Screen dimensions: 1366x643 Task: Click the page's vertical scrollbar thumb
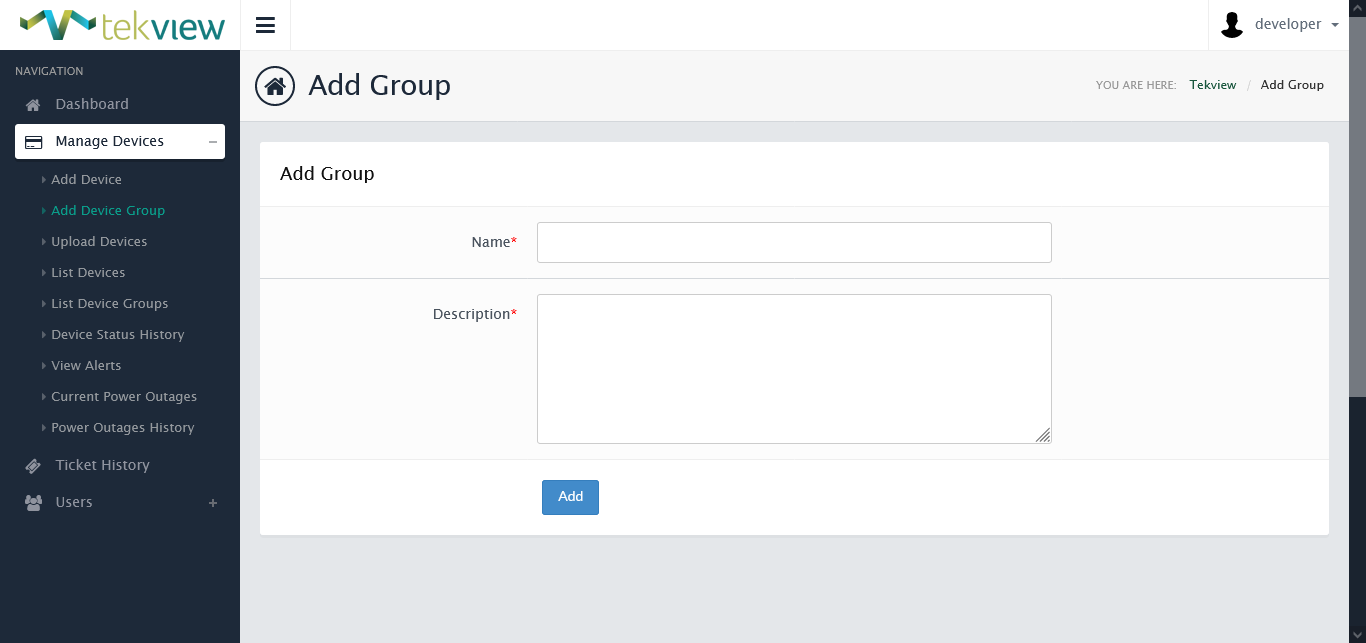1357,200
